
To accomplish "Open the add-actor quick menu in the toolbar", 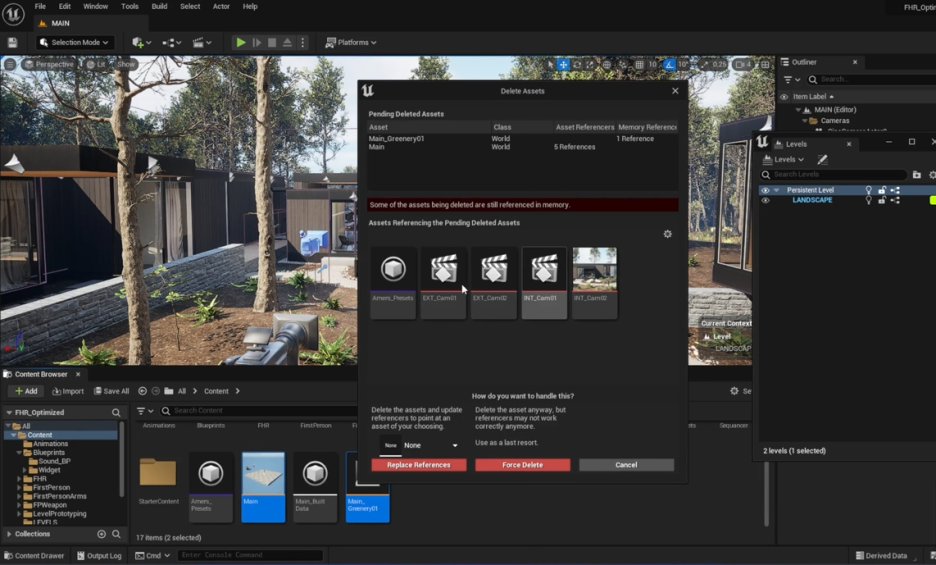I will pos(141,42).
